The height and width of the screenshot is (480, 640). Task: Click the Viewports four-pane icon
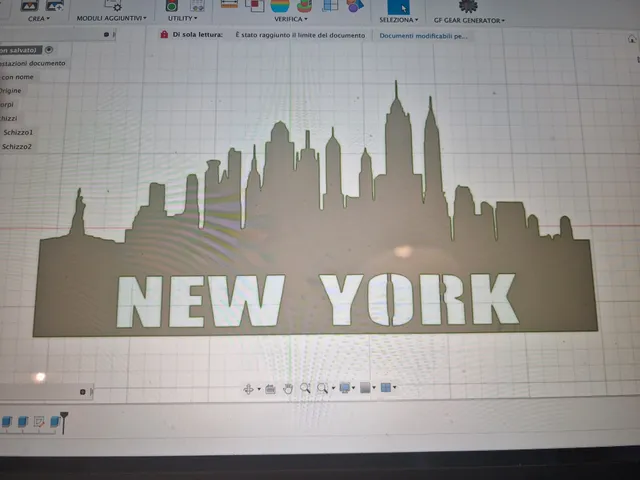point(386,387)
